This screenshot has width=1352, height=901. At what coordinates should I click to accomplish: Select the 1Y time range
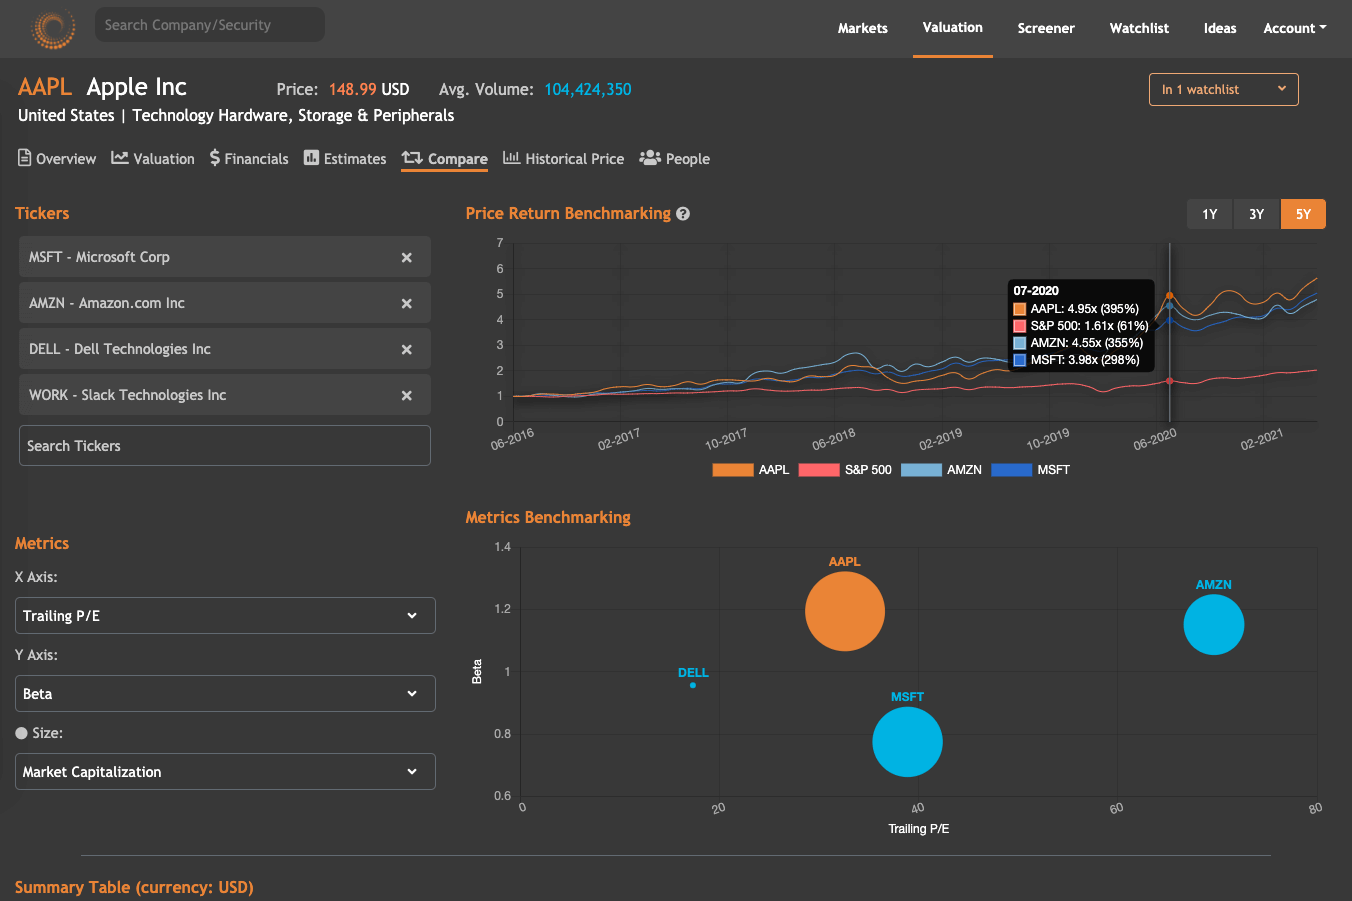1210,214
